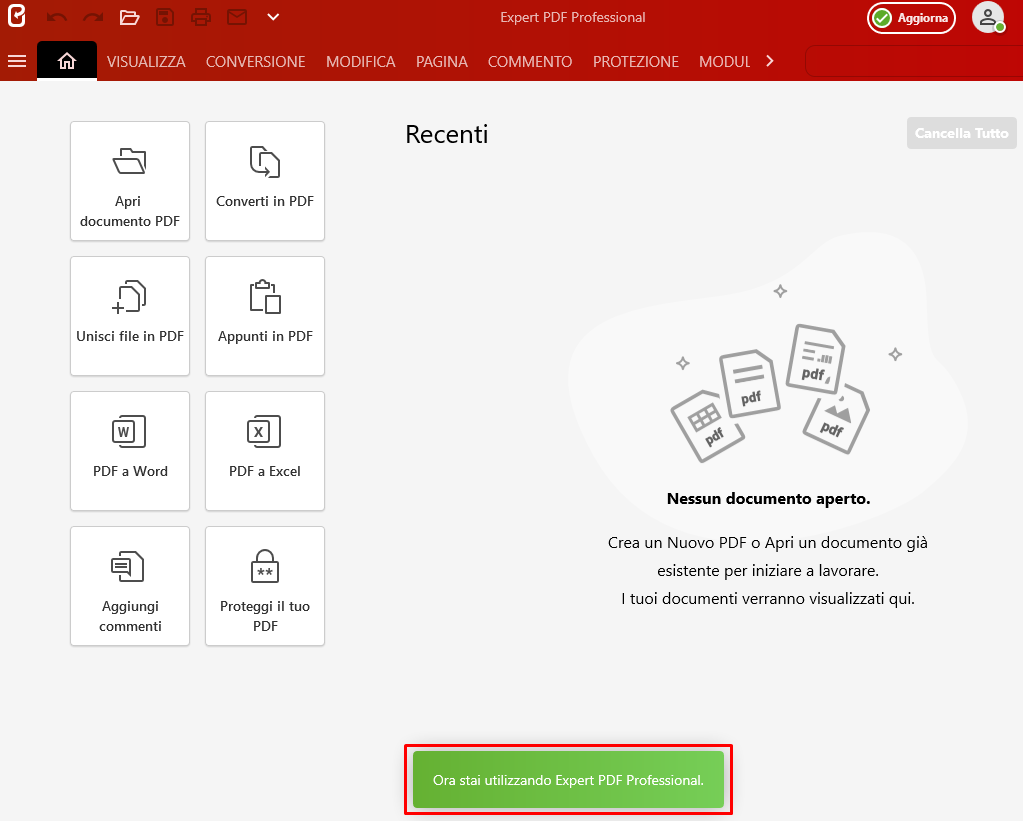This screenshot has width=1023, height=821.
Task: Click the Unisci file in PDF tile
Action: (x=130, y=316)
